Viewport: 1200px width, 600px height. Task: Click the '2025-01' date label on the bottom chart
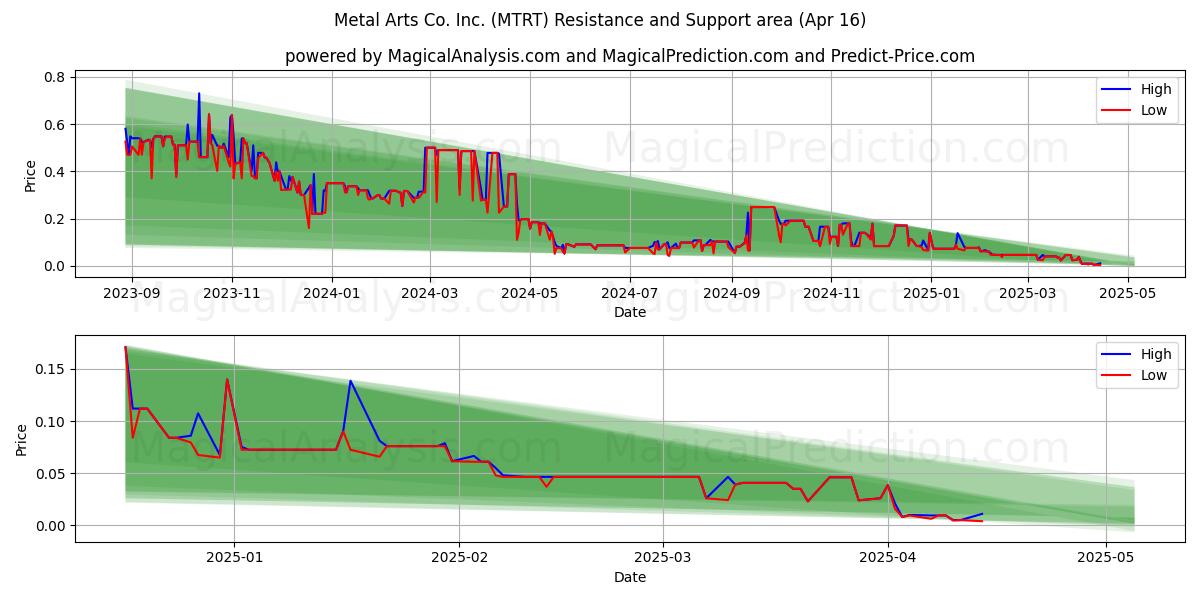pyautogui.click(x=234, y=558)
